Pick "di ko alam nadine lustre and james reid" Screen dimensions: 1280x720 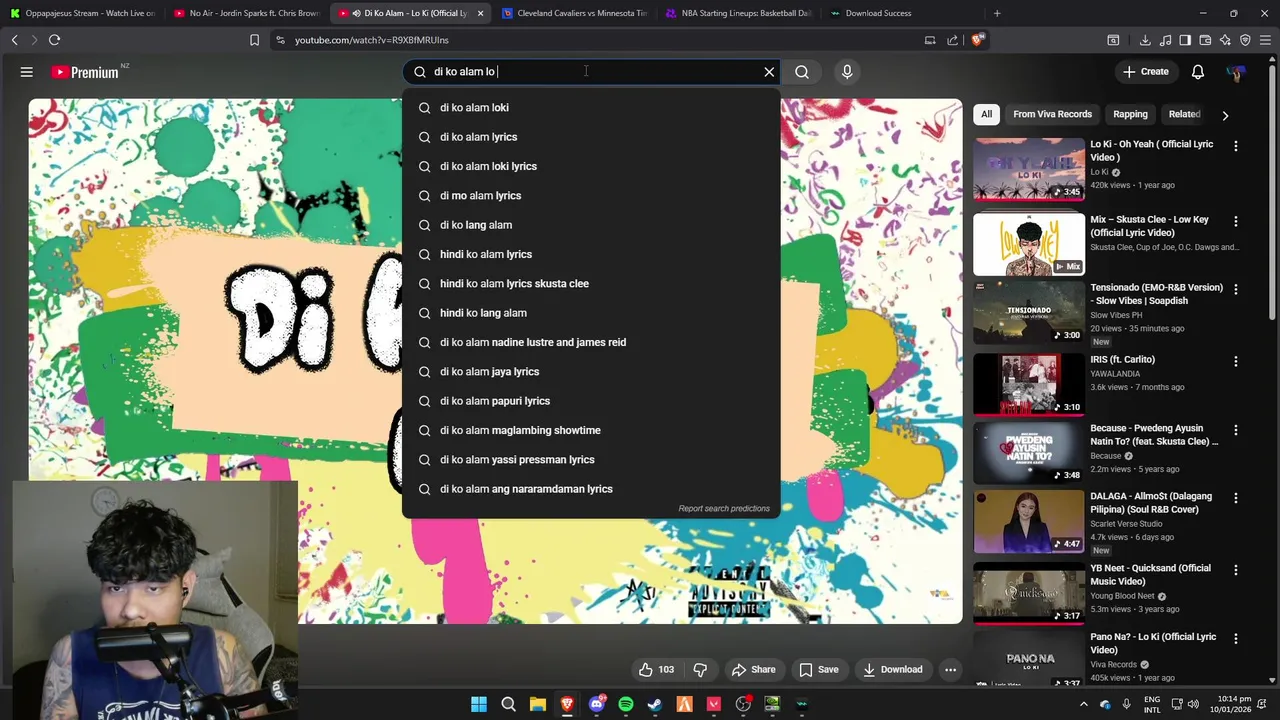[590, 342]
